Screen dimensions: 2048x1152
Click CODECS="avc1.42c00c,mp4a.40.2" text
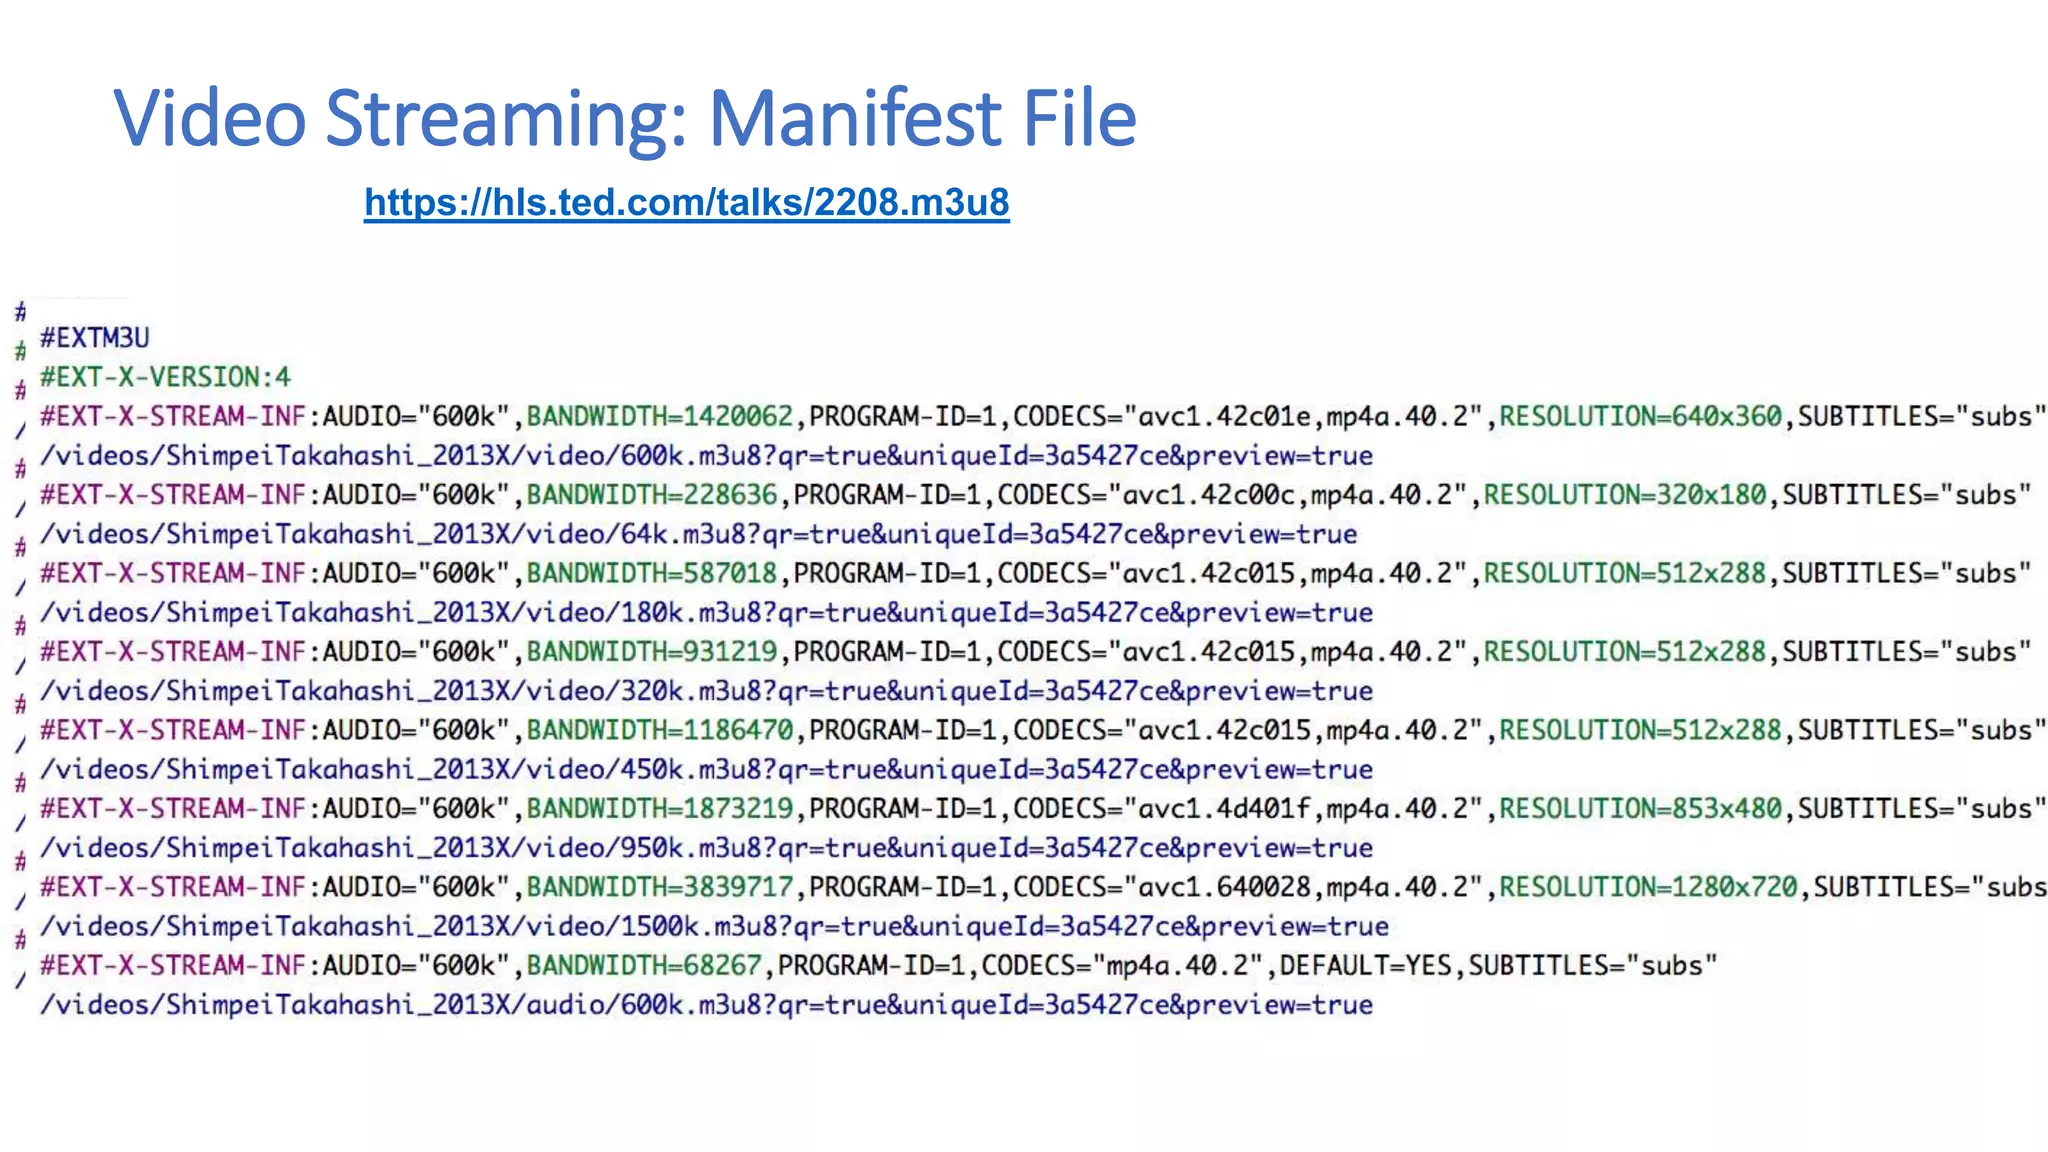coord(1232,495)
